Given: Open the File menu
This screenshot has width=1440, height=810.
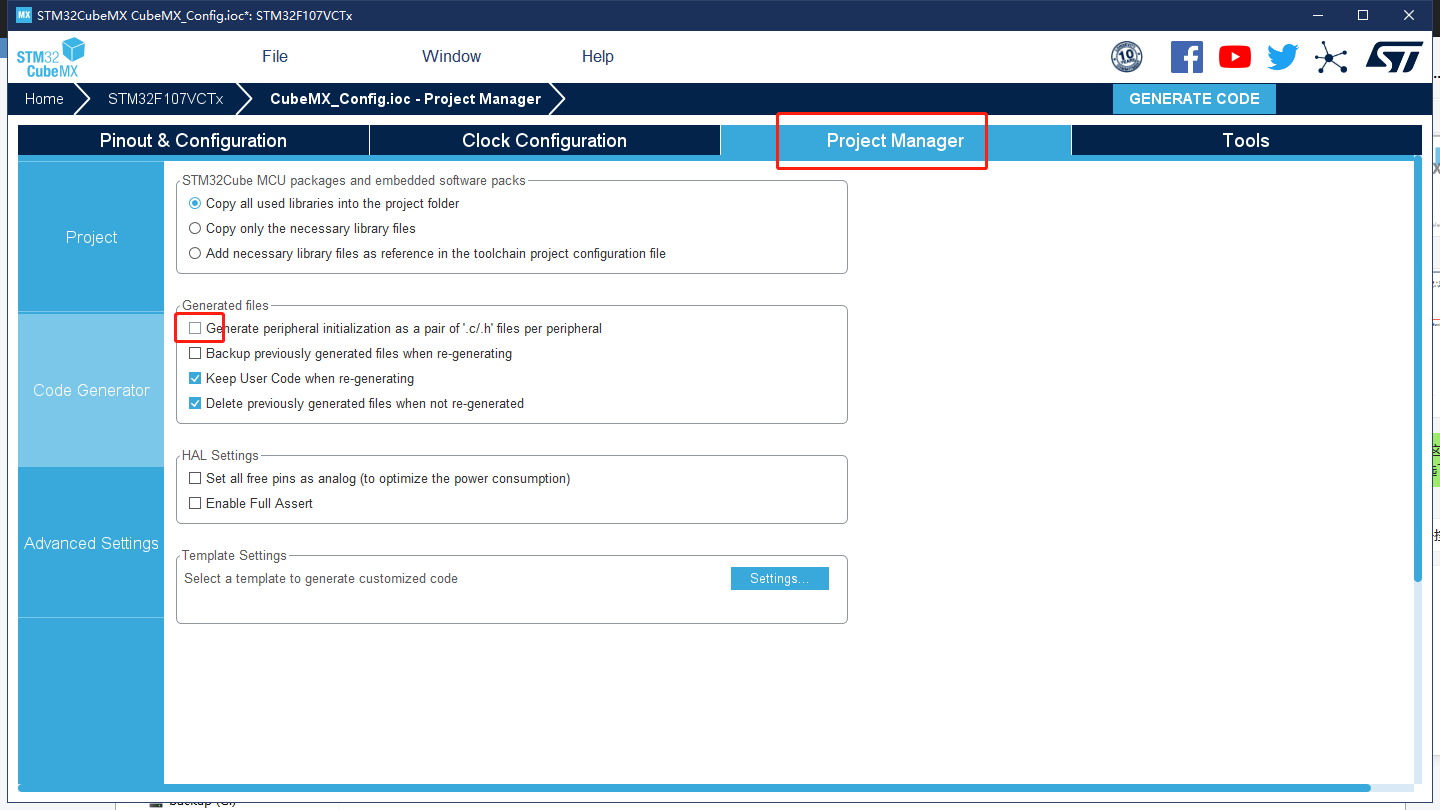Looking at the screenshot, I should coord(275,57).
